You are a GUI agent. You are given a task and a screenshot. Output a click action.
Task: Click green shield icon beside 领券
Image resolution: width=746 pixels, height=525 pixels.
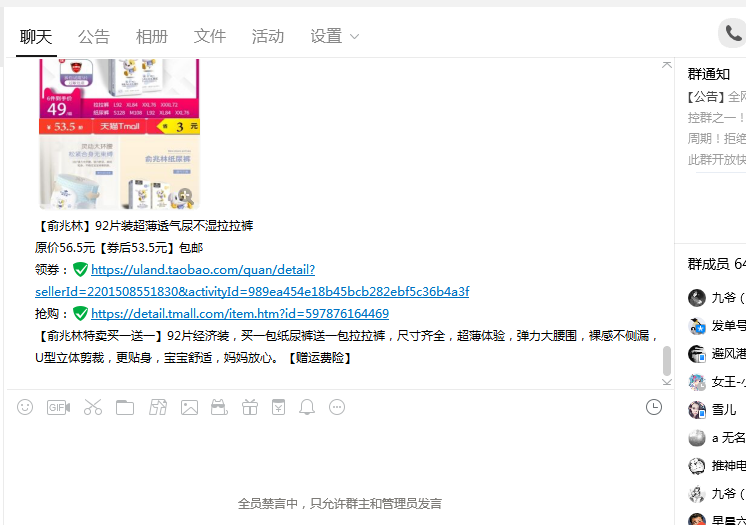[80, 269]
